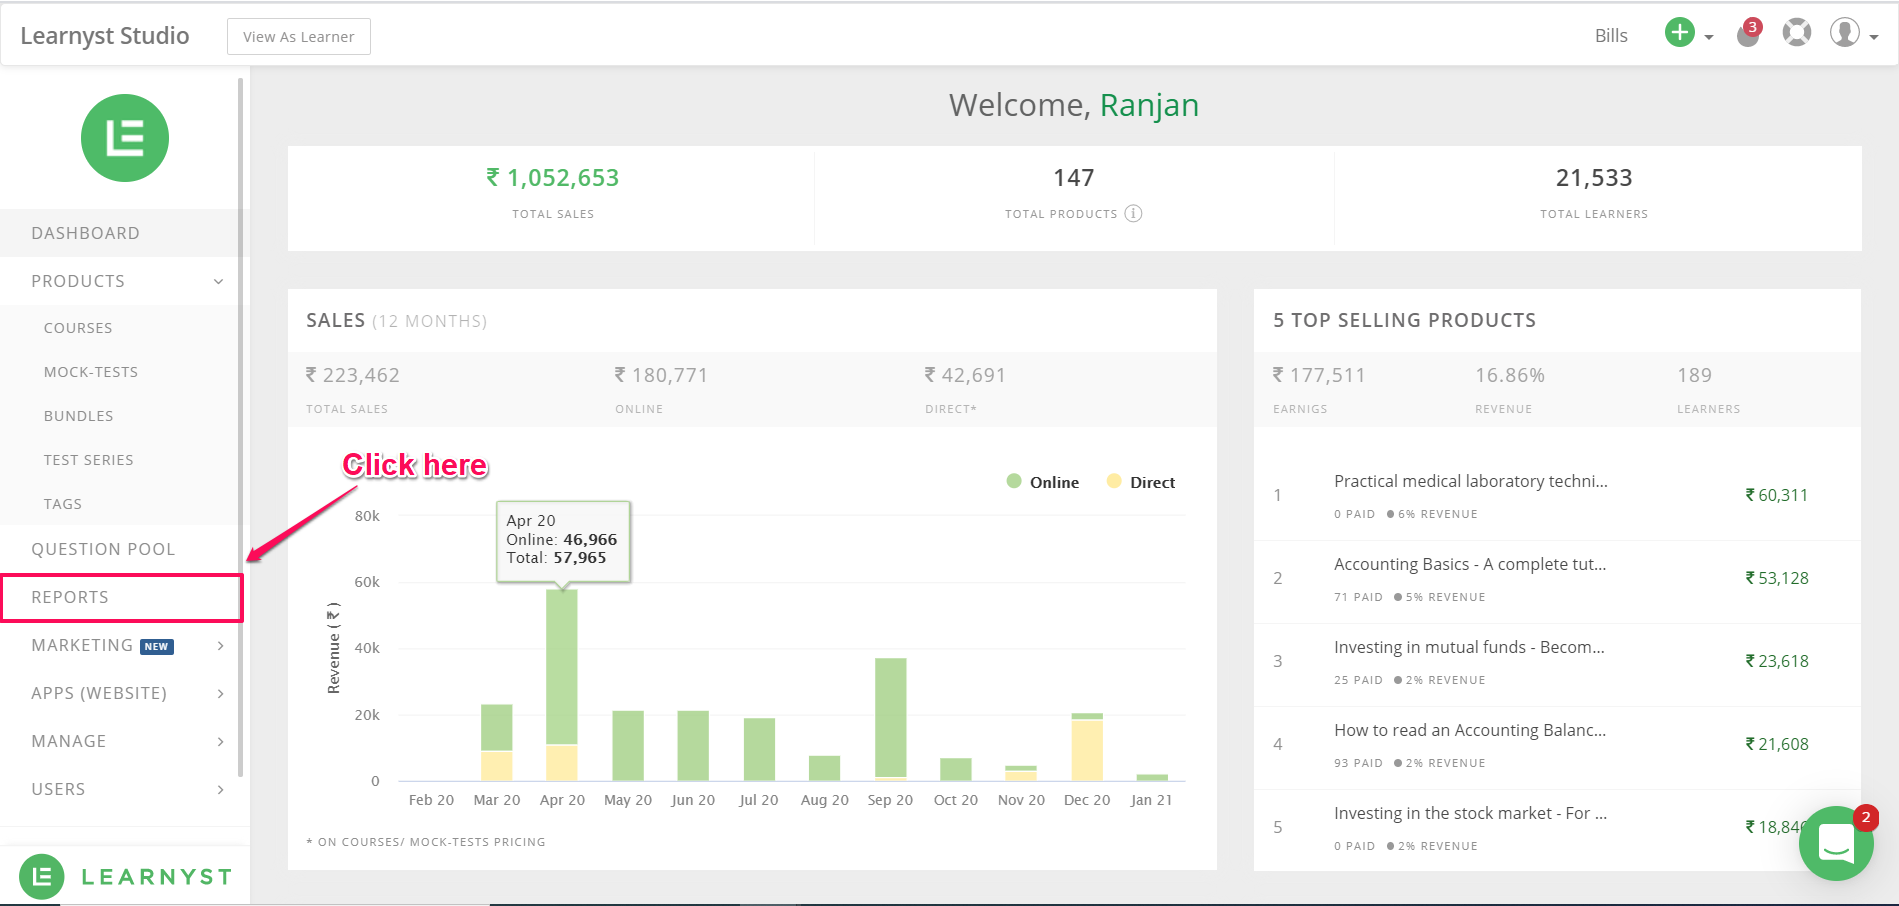Viewport: 1899px width, 906px height.
Task: Expand the Manage menu chevron
Action: (x=220, y=742)
